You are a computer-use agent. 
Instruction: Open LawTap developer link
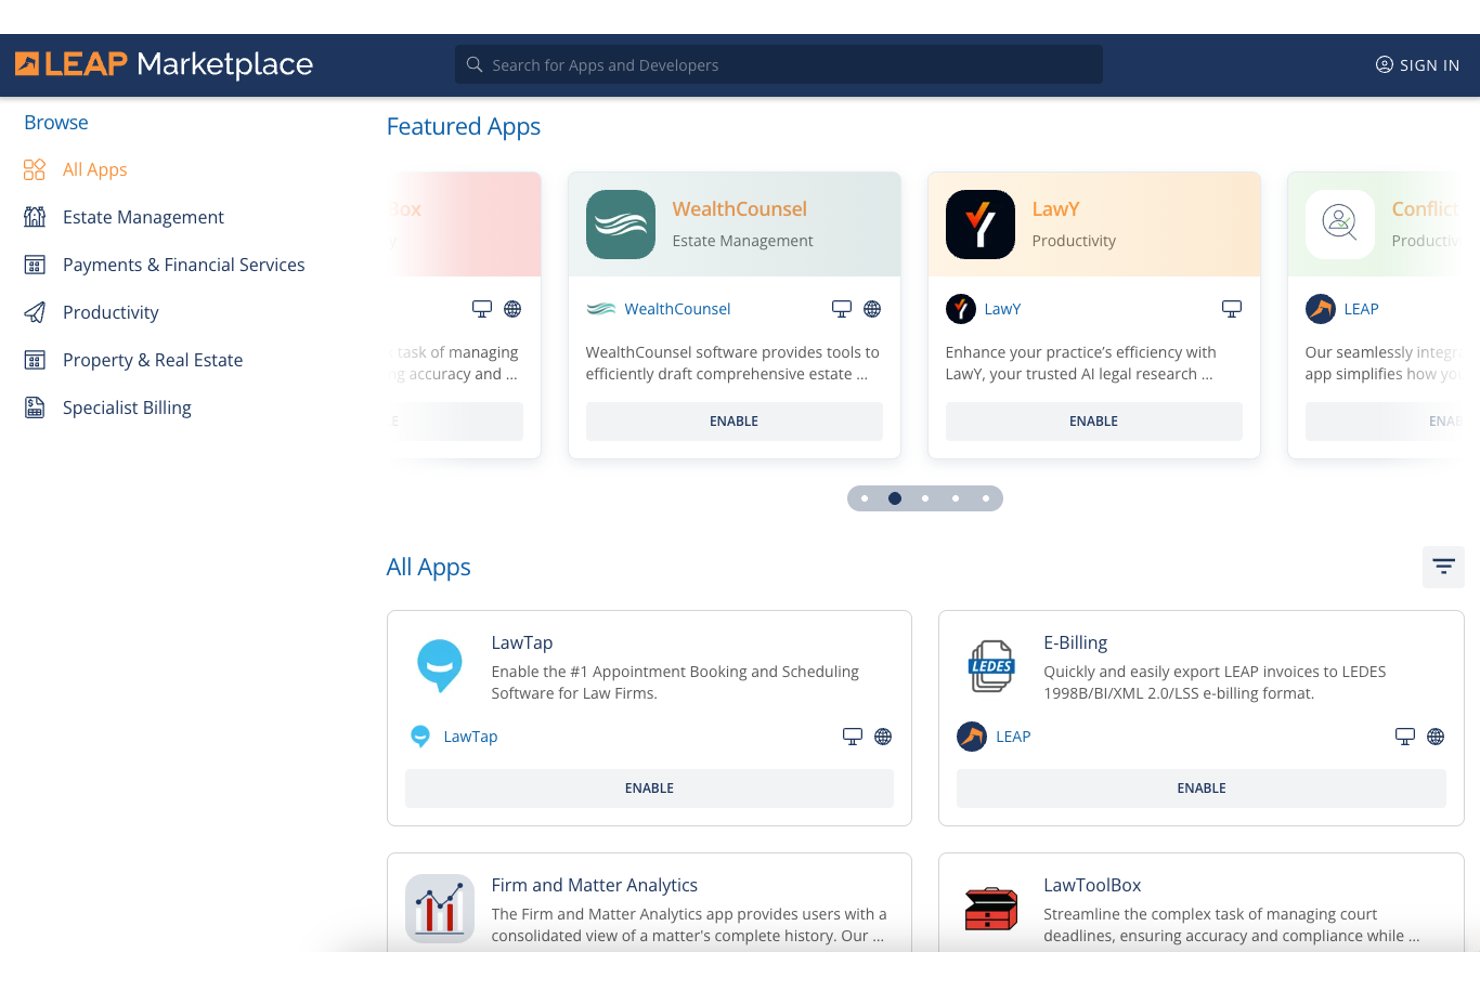470,737
